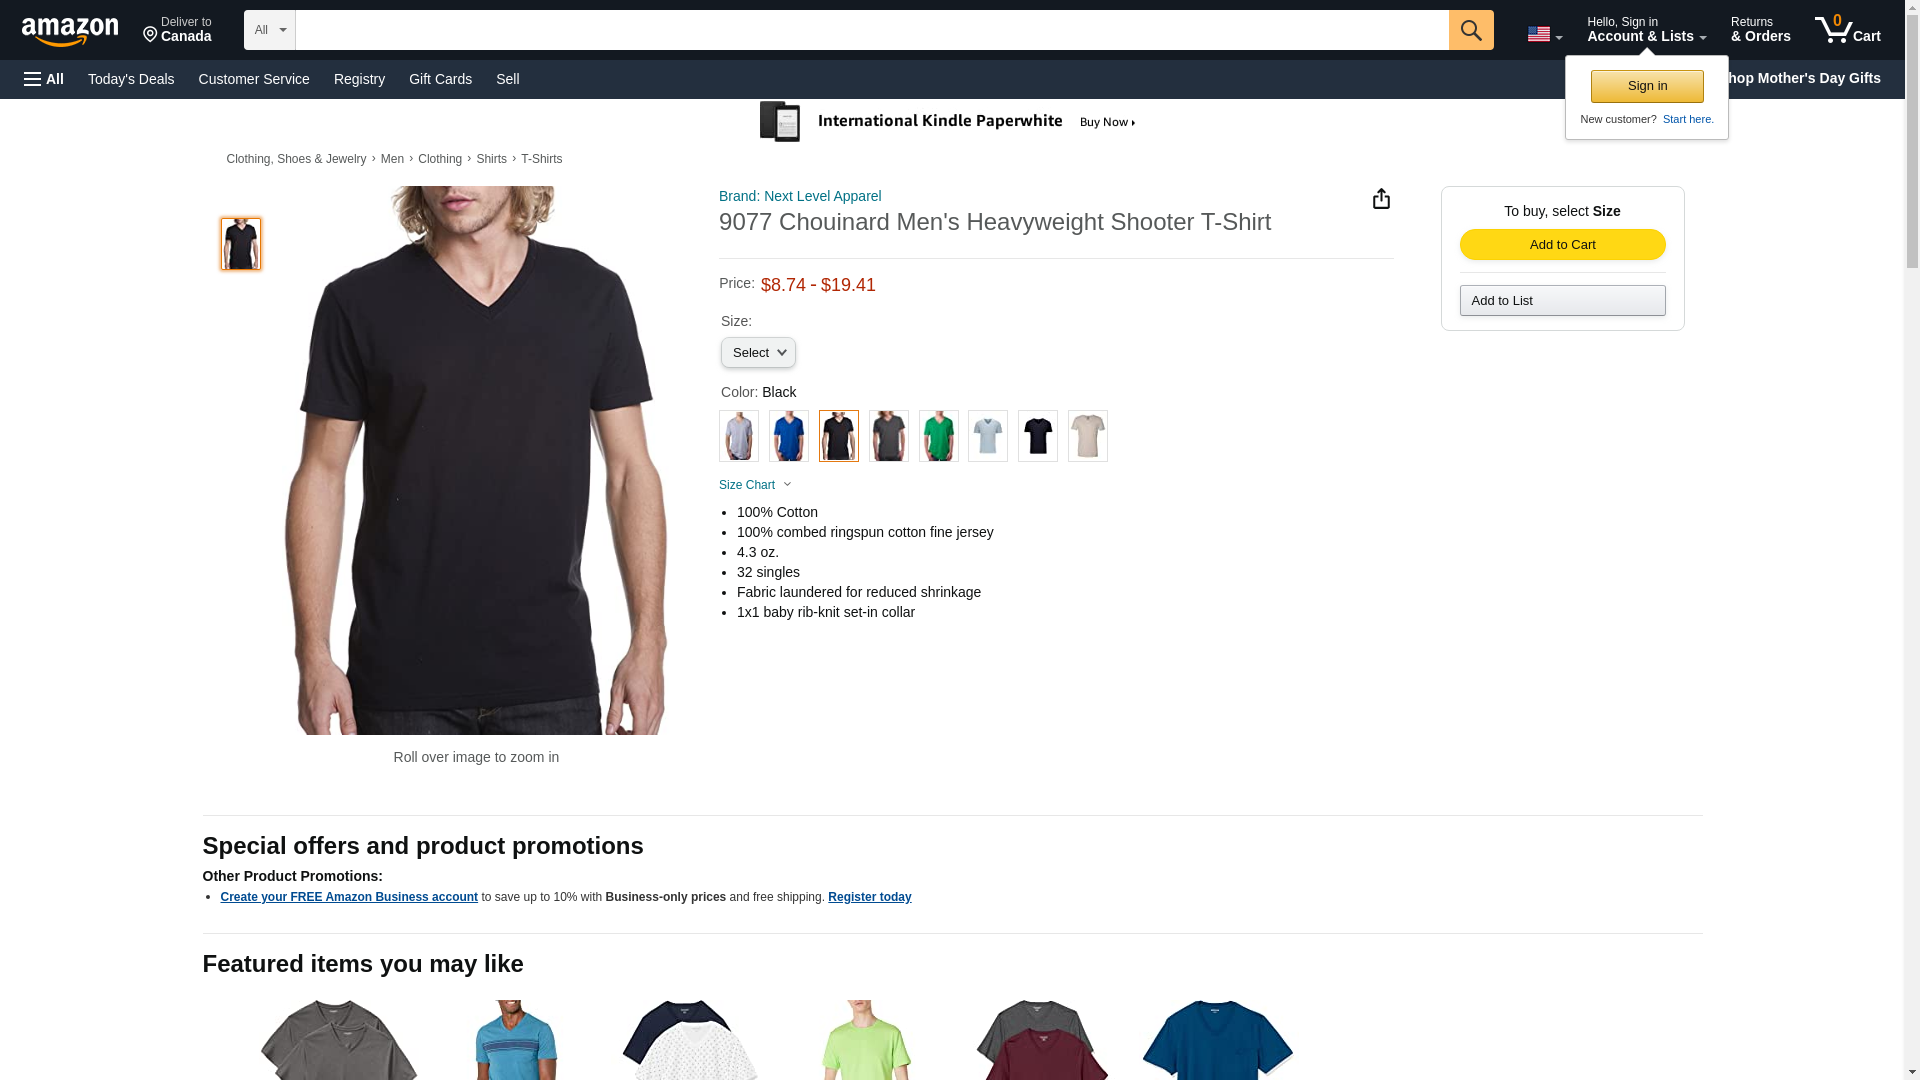Select the royal blue shirt color
Screen dimensions: 1920x1080
click(x=788, y=436)
